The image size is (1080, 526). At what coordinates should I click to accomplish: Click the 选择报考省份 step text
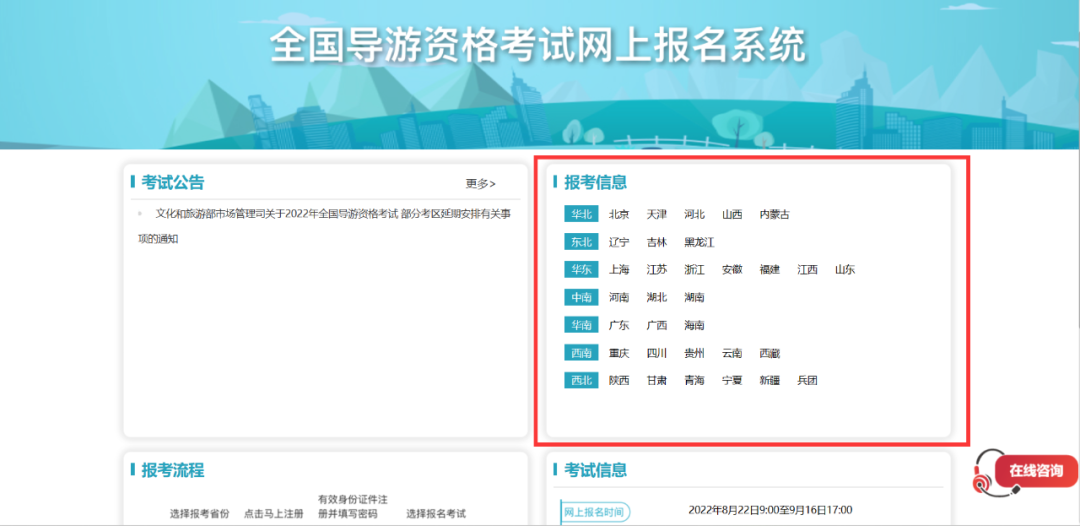pos(200,514)
